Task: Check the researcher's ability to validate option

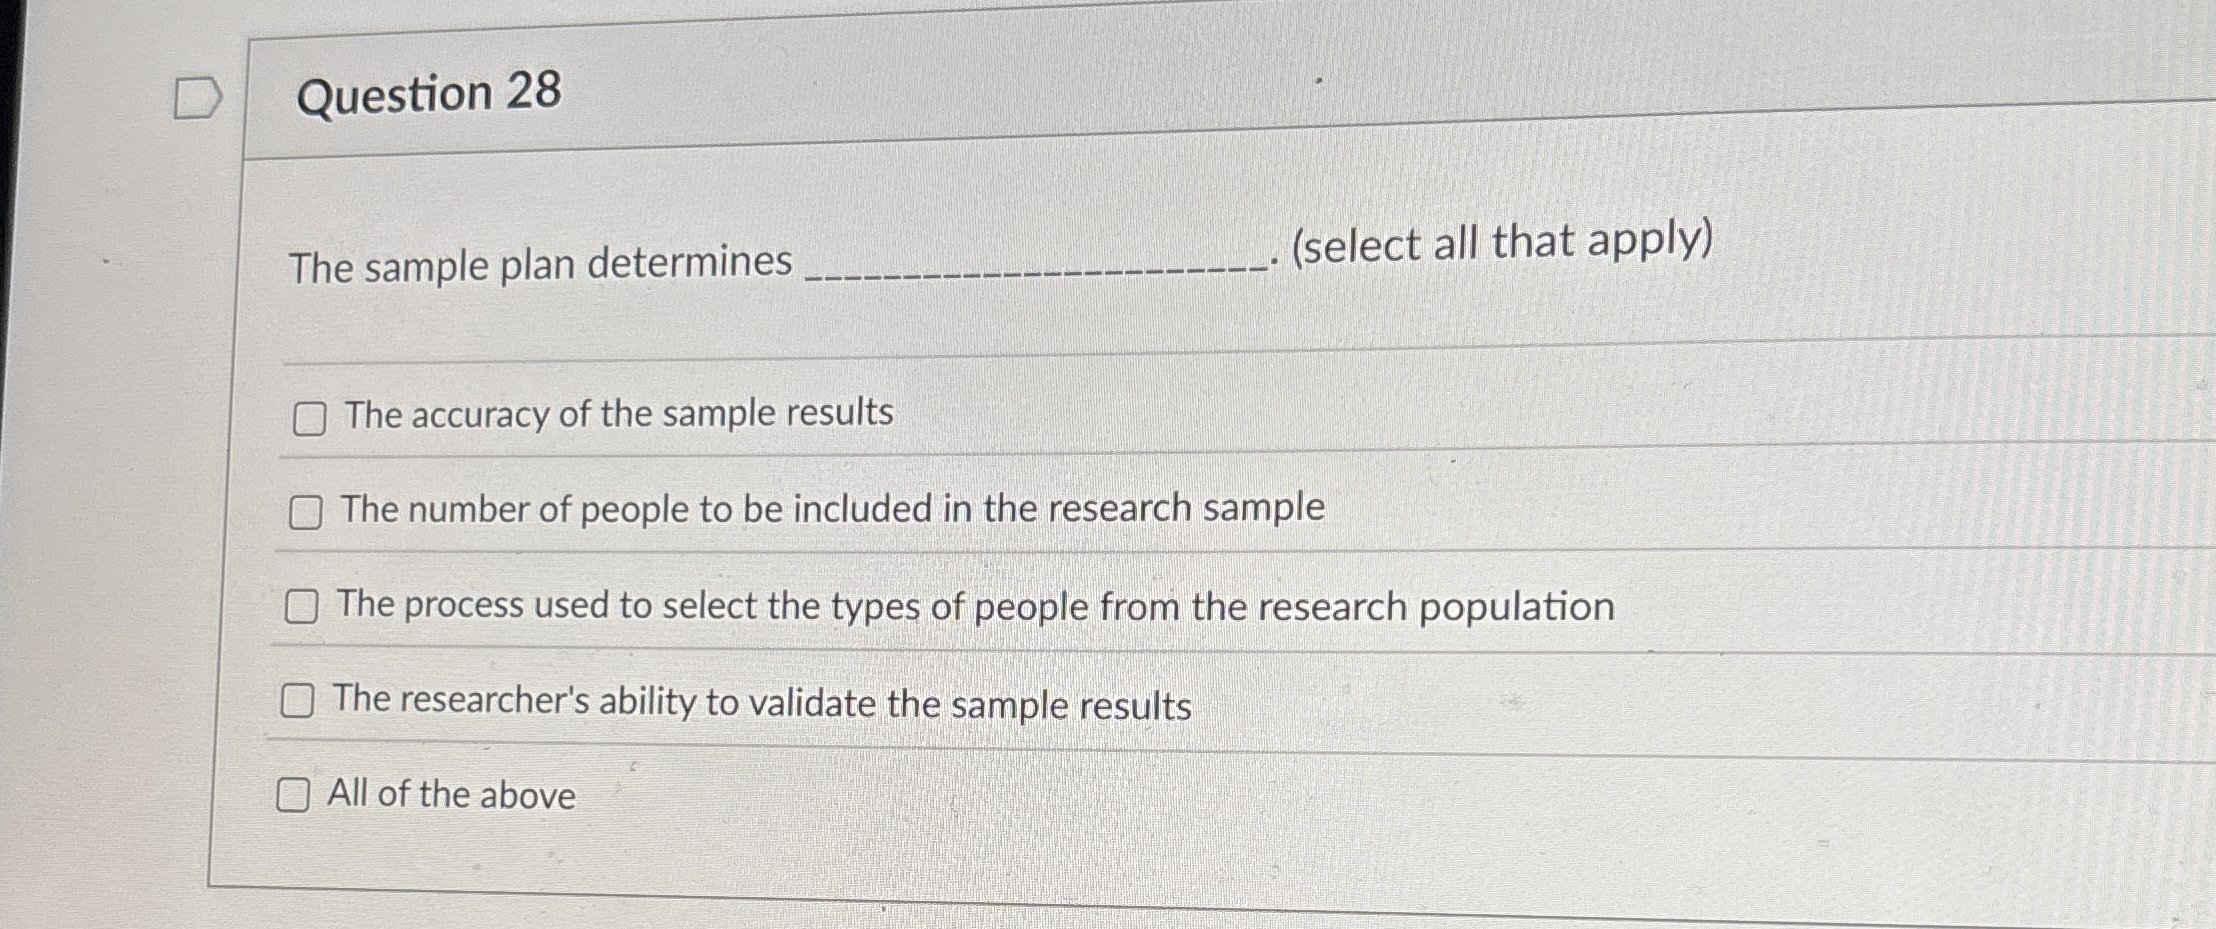Action: click(296, 701)
